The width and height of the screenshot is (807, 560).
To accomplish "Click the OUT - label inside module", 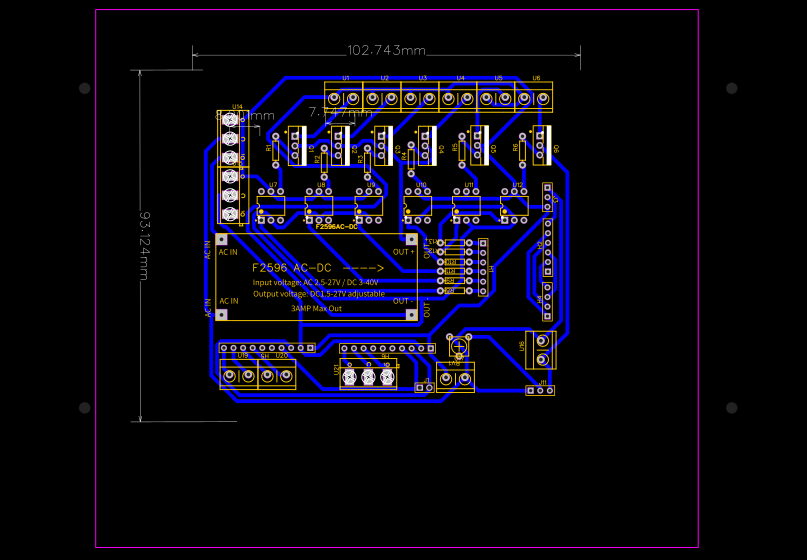I will point(404,301).
